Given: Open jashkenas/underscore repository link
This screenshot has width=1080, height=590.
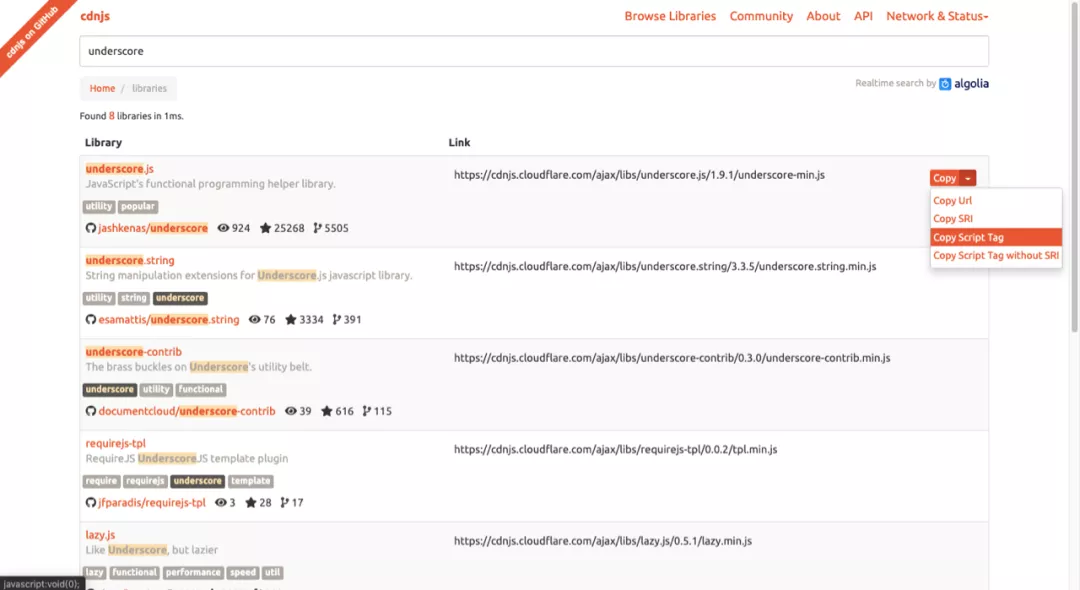Looking at the screenshot, I should pyautogui.click(x=153, y=228).
